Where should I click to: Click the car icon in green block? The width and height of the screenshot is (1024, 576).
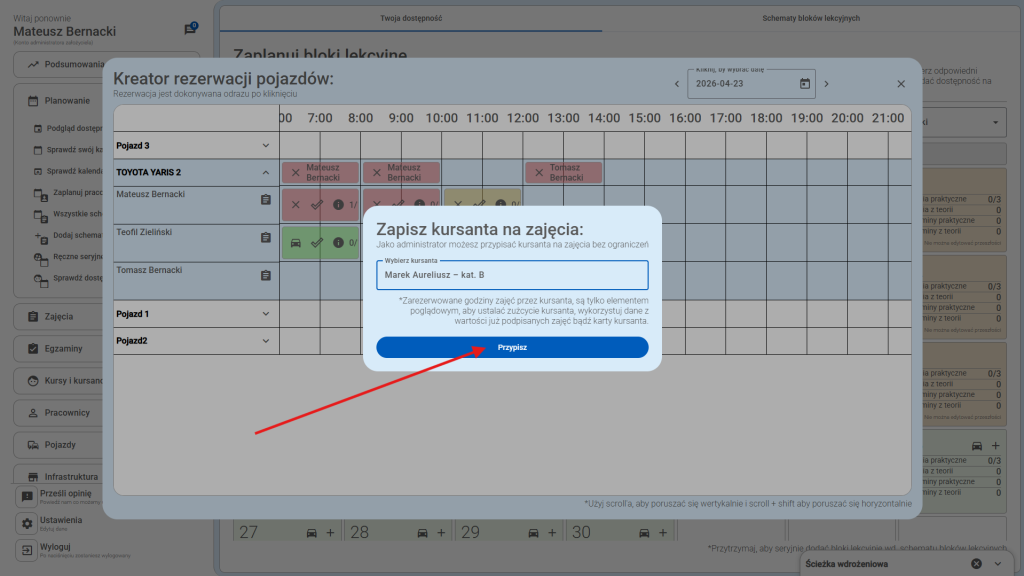pyautogui.click(x=295, y=242)
